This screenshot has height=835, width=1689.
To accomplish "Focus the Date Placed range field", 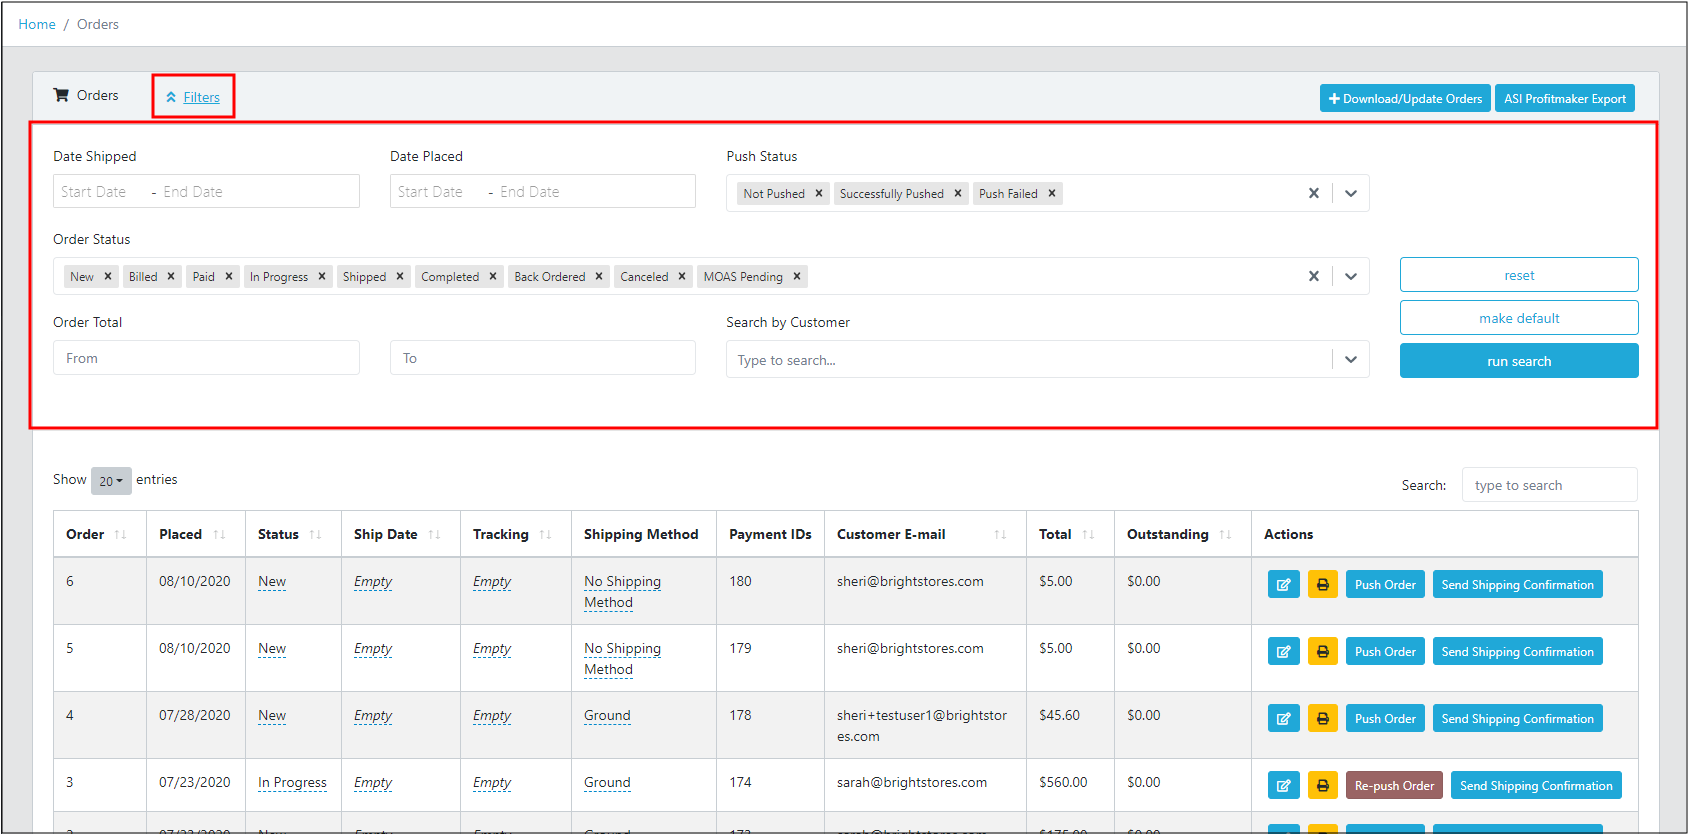I will (x=543, y=191).
